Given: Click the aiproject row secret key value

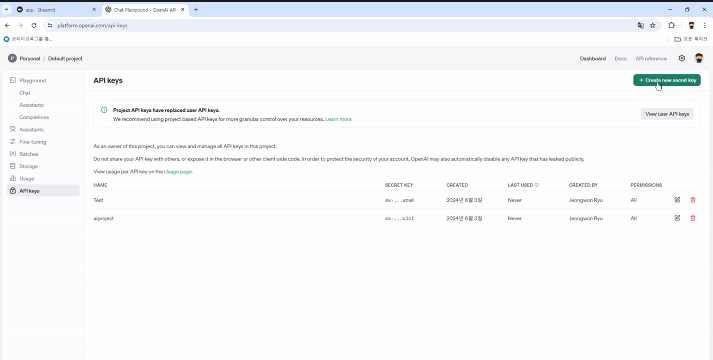Looking at the screenshot, I should (x=399, y=218).
